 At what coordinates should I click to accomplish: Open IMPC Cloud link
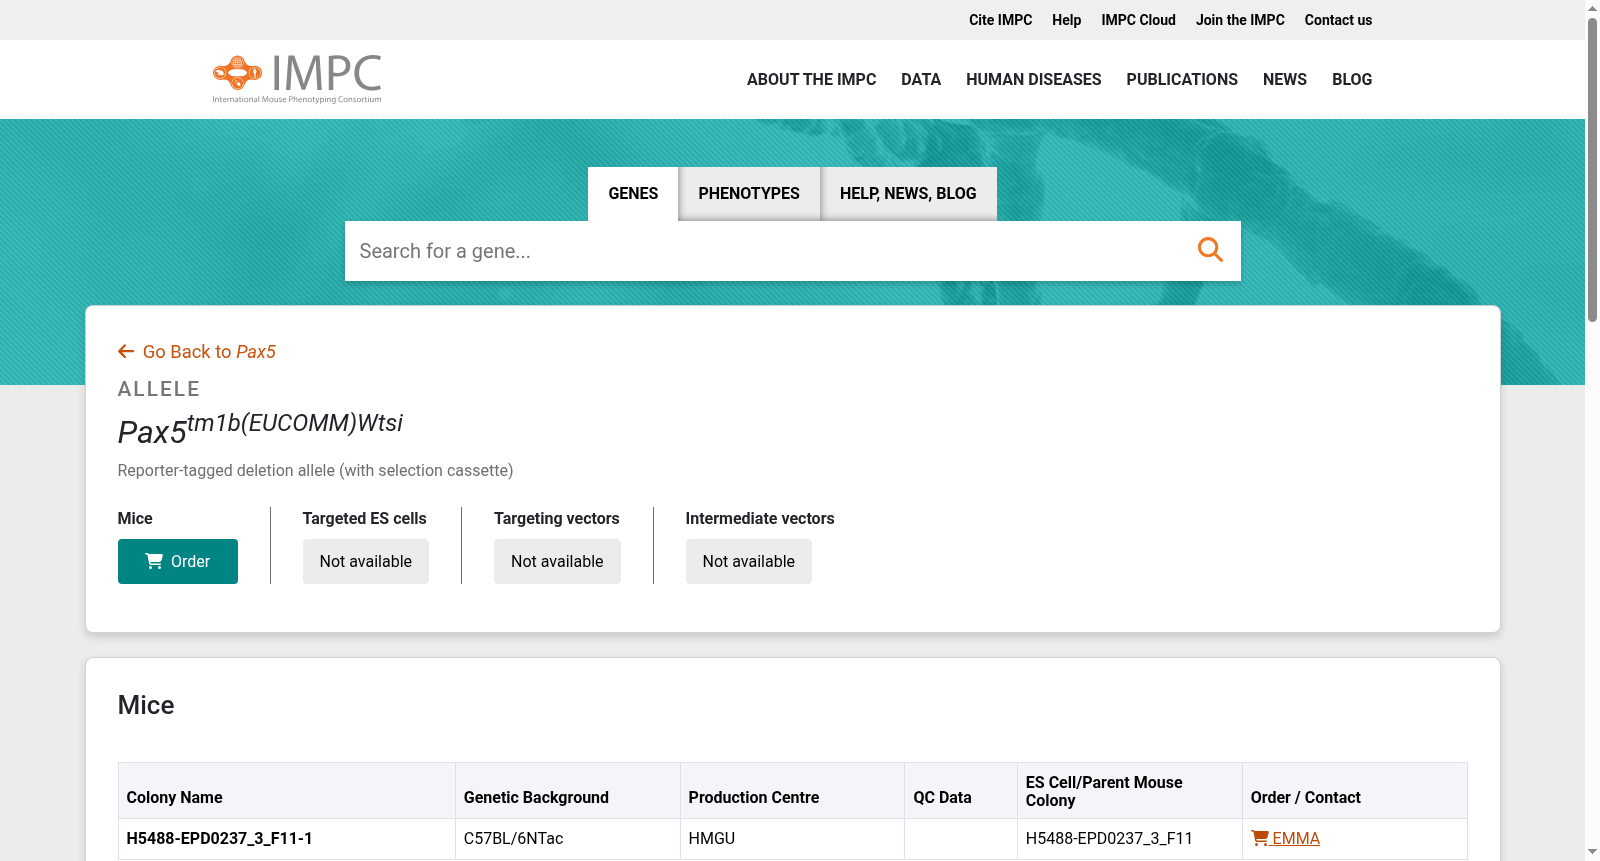(x=1138, y=20)
